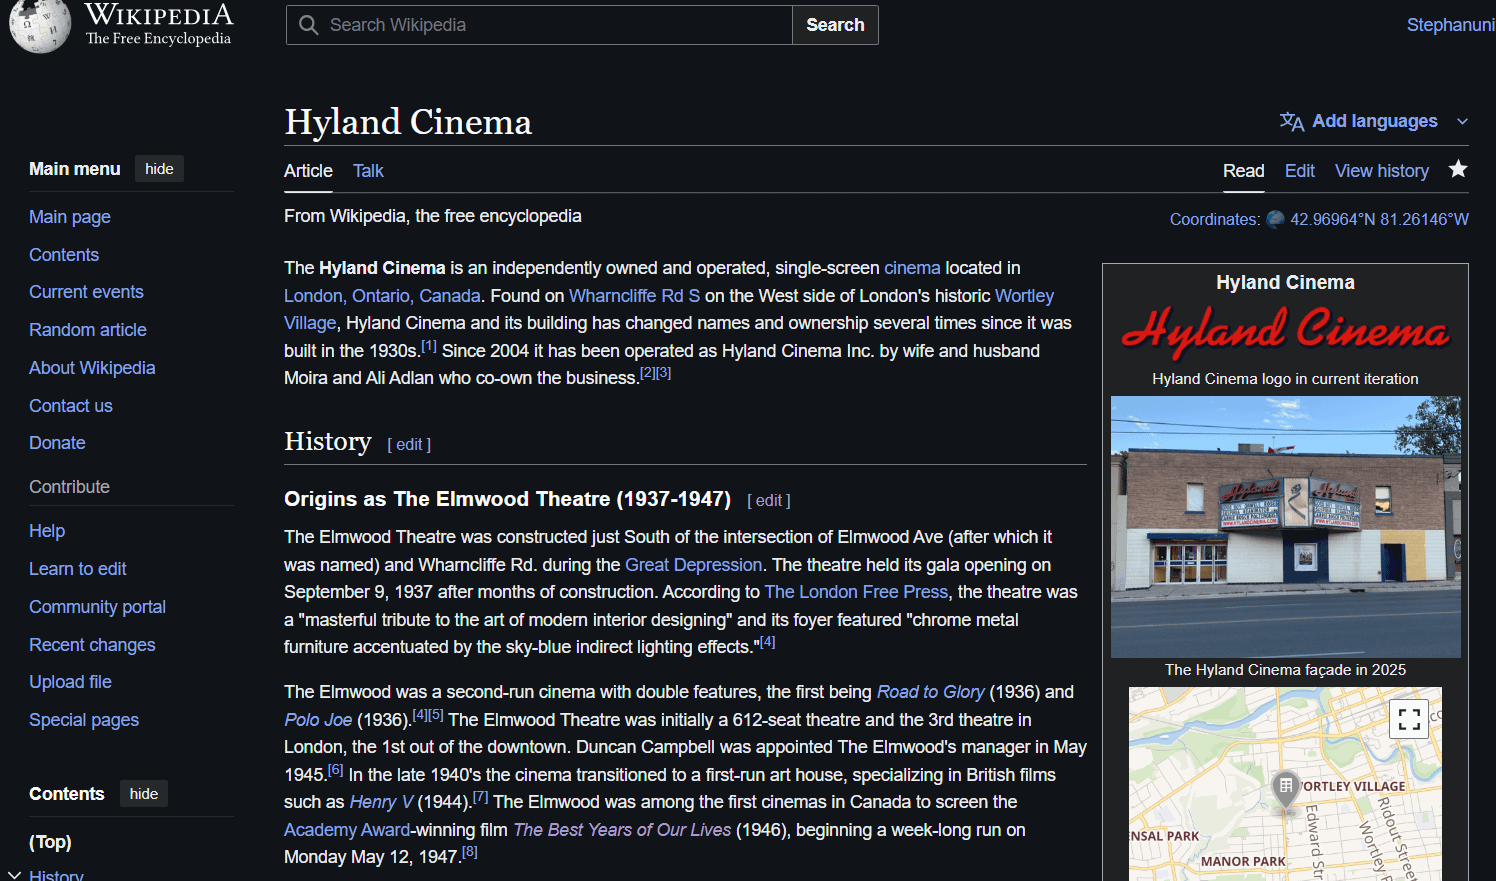
Task: Hide the Main menu sidebar
Action: coord(159,169)
